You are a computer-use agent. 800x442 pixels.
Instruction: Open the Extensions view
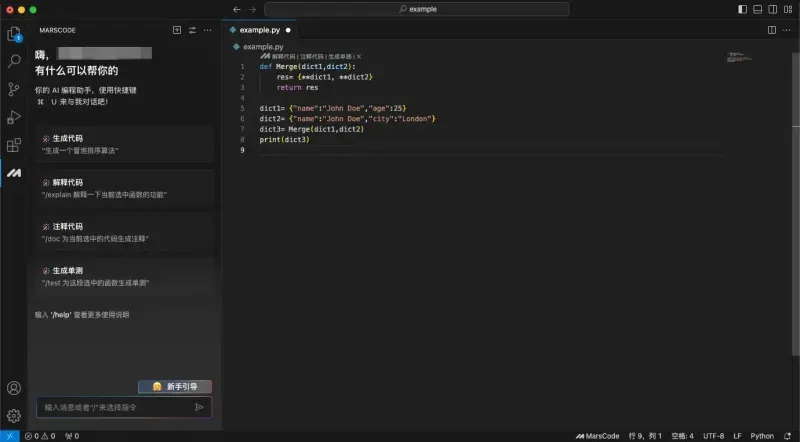point(14,145)
